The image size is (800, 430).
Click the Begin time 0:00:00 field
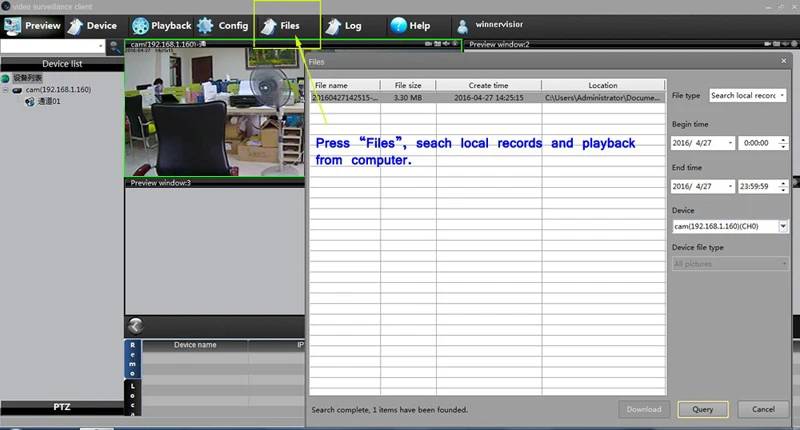pos(757,143)
